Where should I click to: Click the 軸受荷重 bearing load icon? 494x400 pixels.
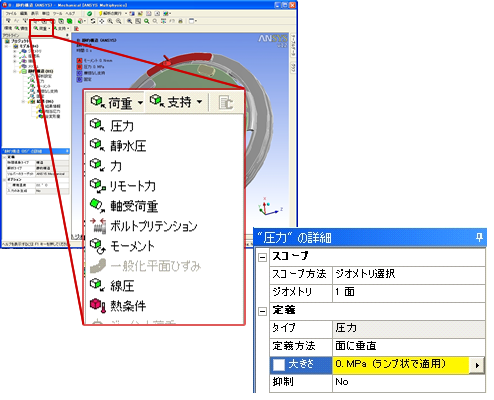[x=97, y=205]
